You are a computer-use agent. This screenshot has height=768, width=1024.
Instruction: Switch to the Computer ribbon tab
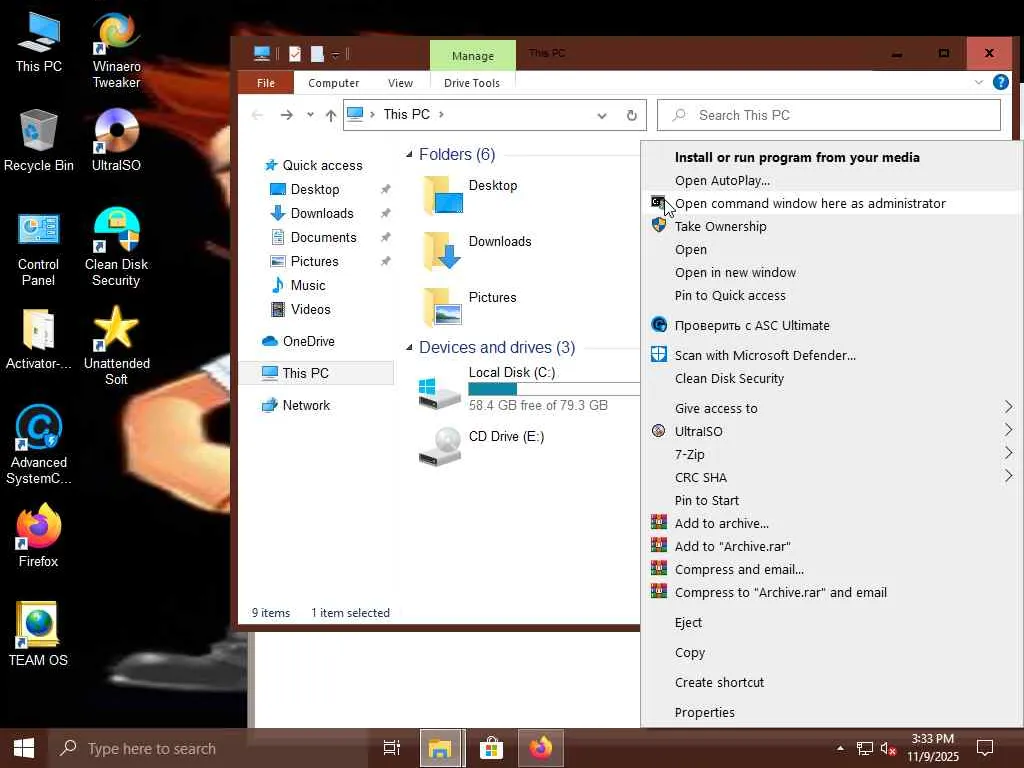[x=333, y=83]
